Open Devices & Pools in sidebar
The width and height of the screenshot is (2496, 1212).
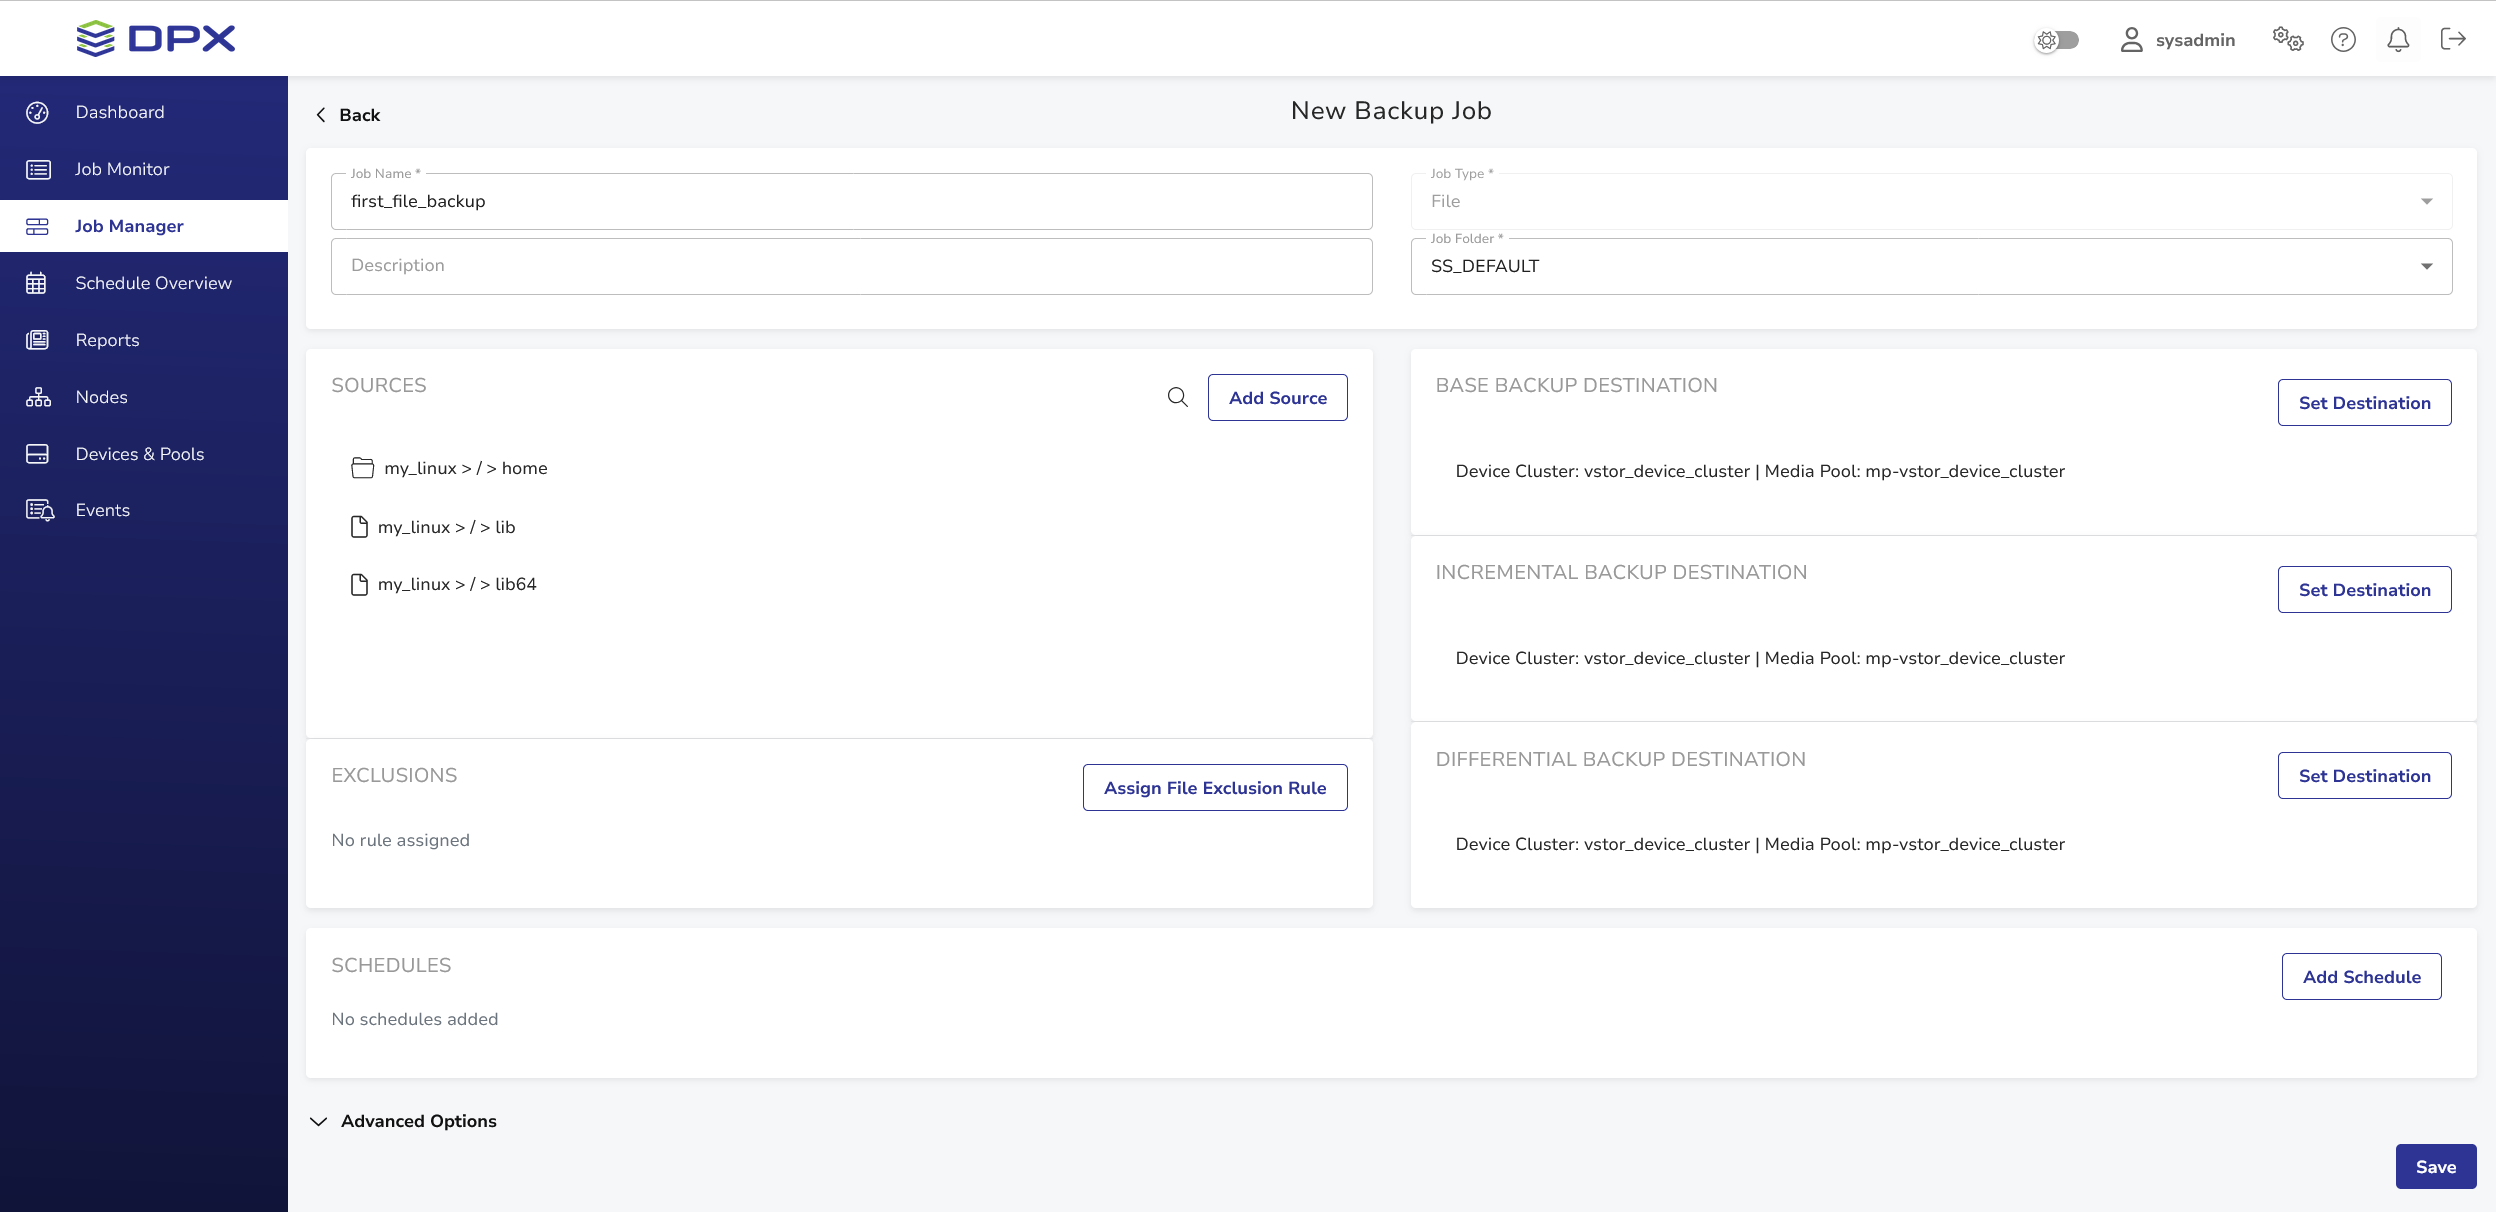[139, 454]
